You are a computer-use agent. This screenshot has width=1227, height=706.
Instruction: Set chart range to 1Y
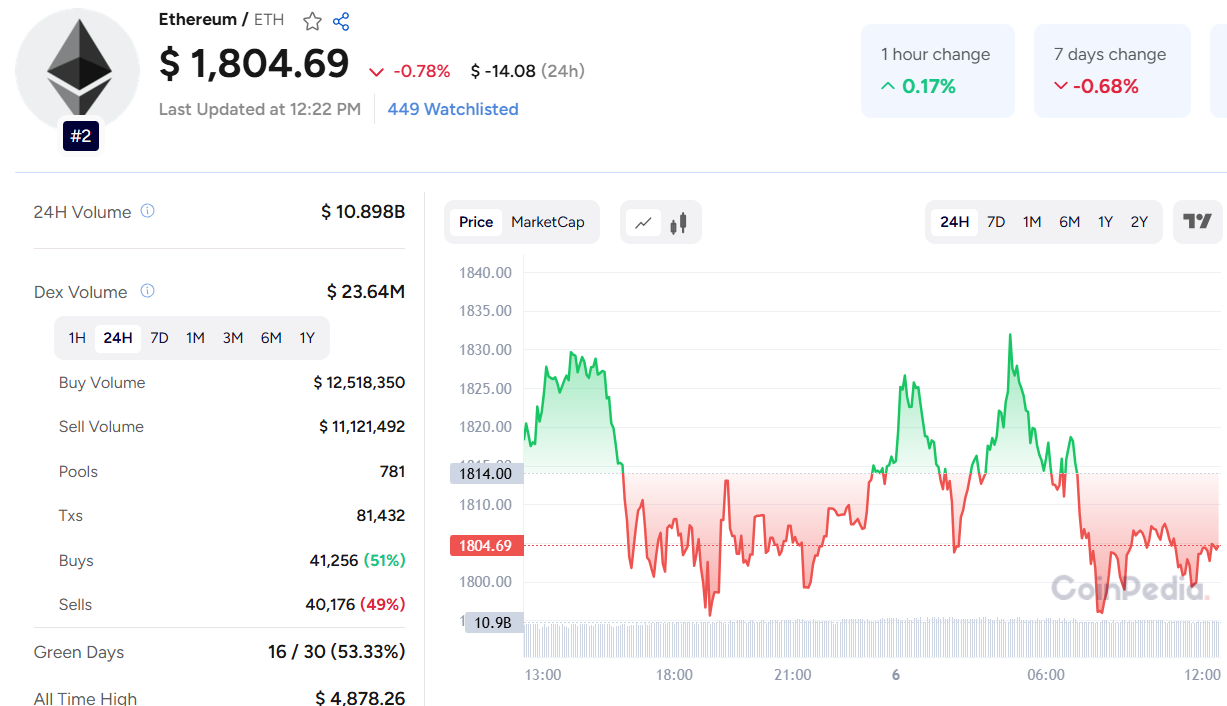click(1105, 222)
